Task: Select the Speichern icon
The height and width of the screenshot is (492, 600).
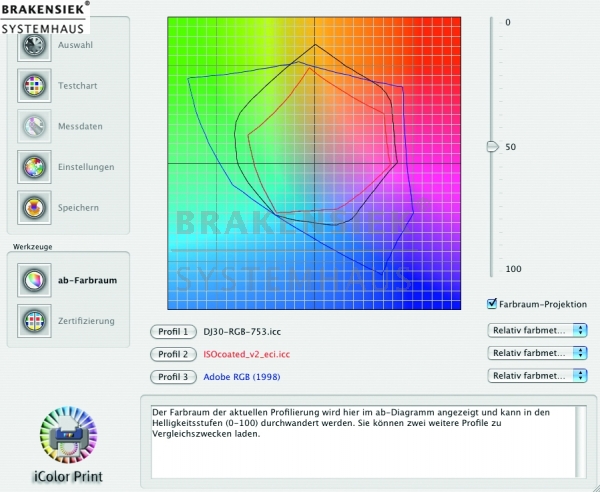Action: click(x=34, y=207)
